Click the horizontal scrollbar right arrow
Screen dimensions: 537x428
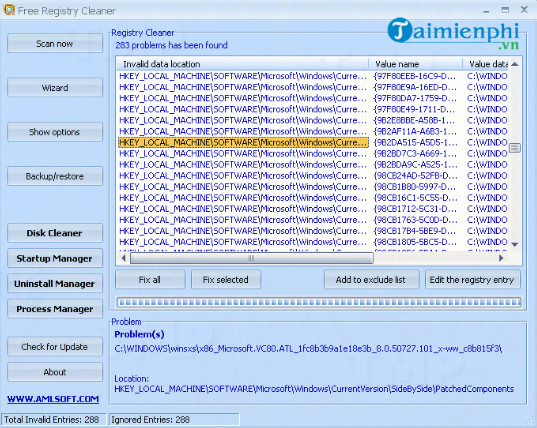tap(501, 258)
